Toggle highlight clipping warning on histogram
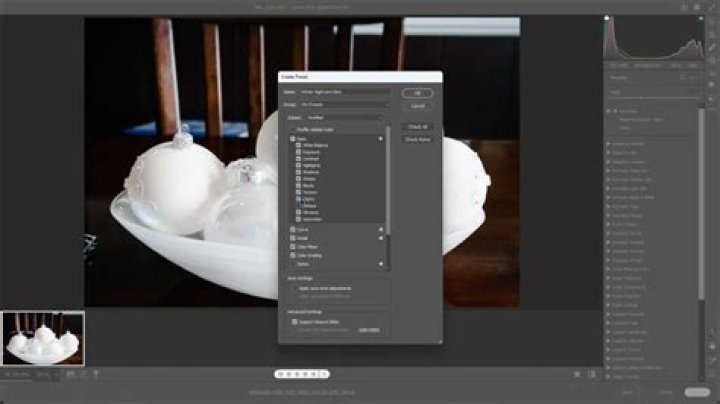 701,18
